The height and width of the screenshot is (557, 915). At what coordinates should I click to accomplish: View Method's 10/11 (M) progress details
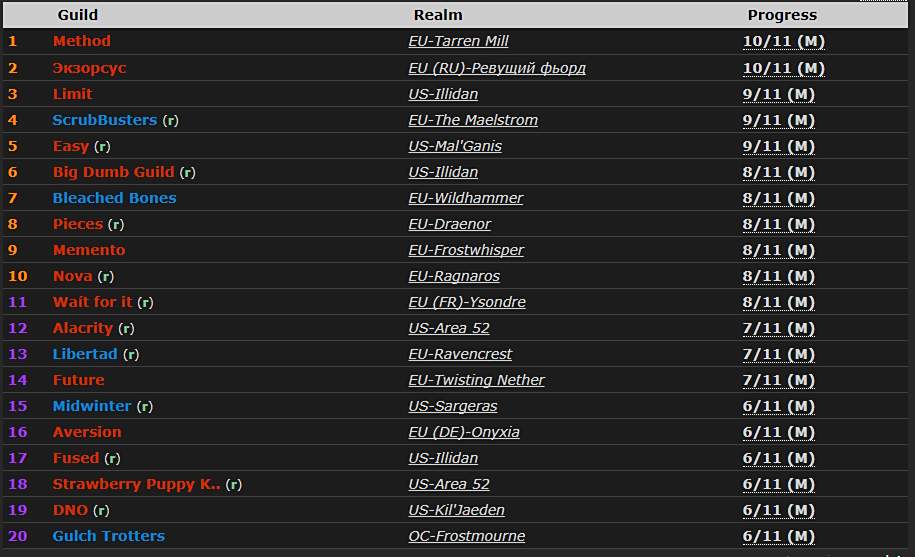pyautogui.click(x=783, y=42)
